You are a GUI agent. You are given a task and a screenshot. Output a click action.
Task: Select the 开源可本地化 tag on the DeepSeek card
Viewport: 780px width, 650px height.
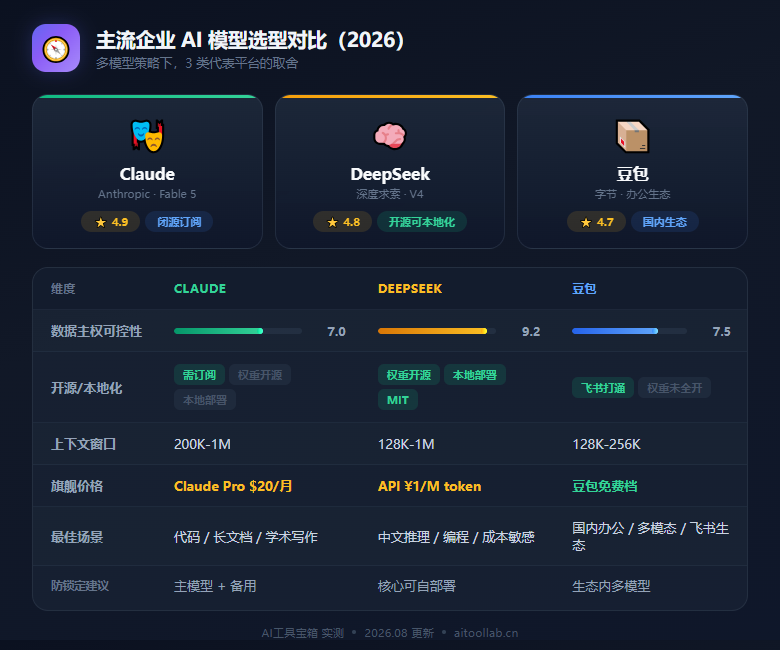click(x=421, y=222)
